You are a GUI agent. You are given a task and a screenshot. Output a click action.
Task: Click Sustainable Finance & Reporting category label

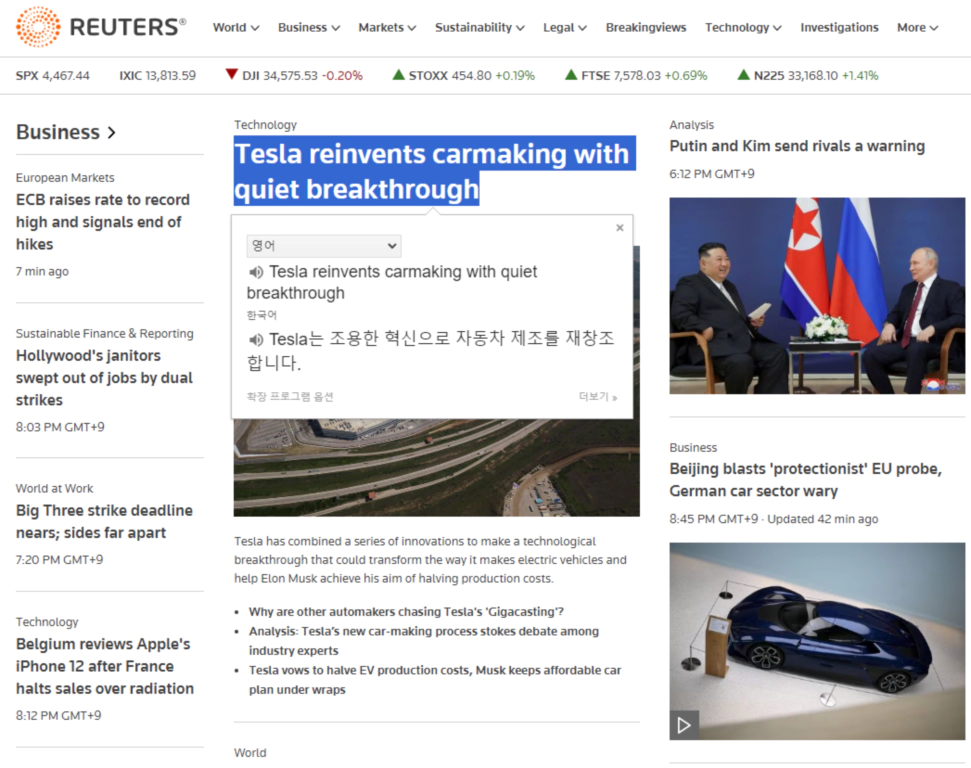tap(105, 333)
